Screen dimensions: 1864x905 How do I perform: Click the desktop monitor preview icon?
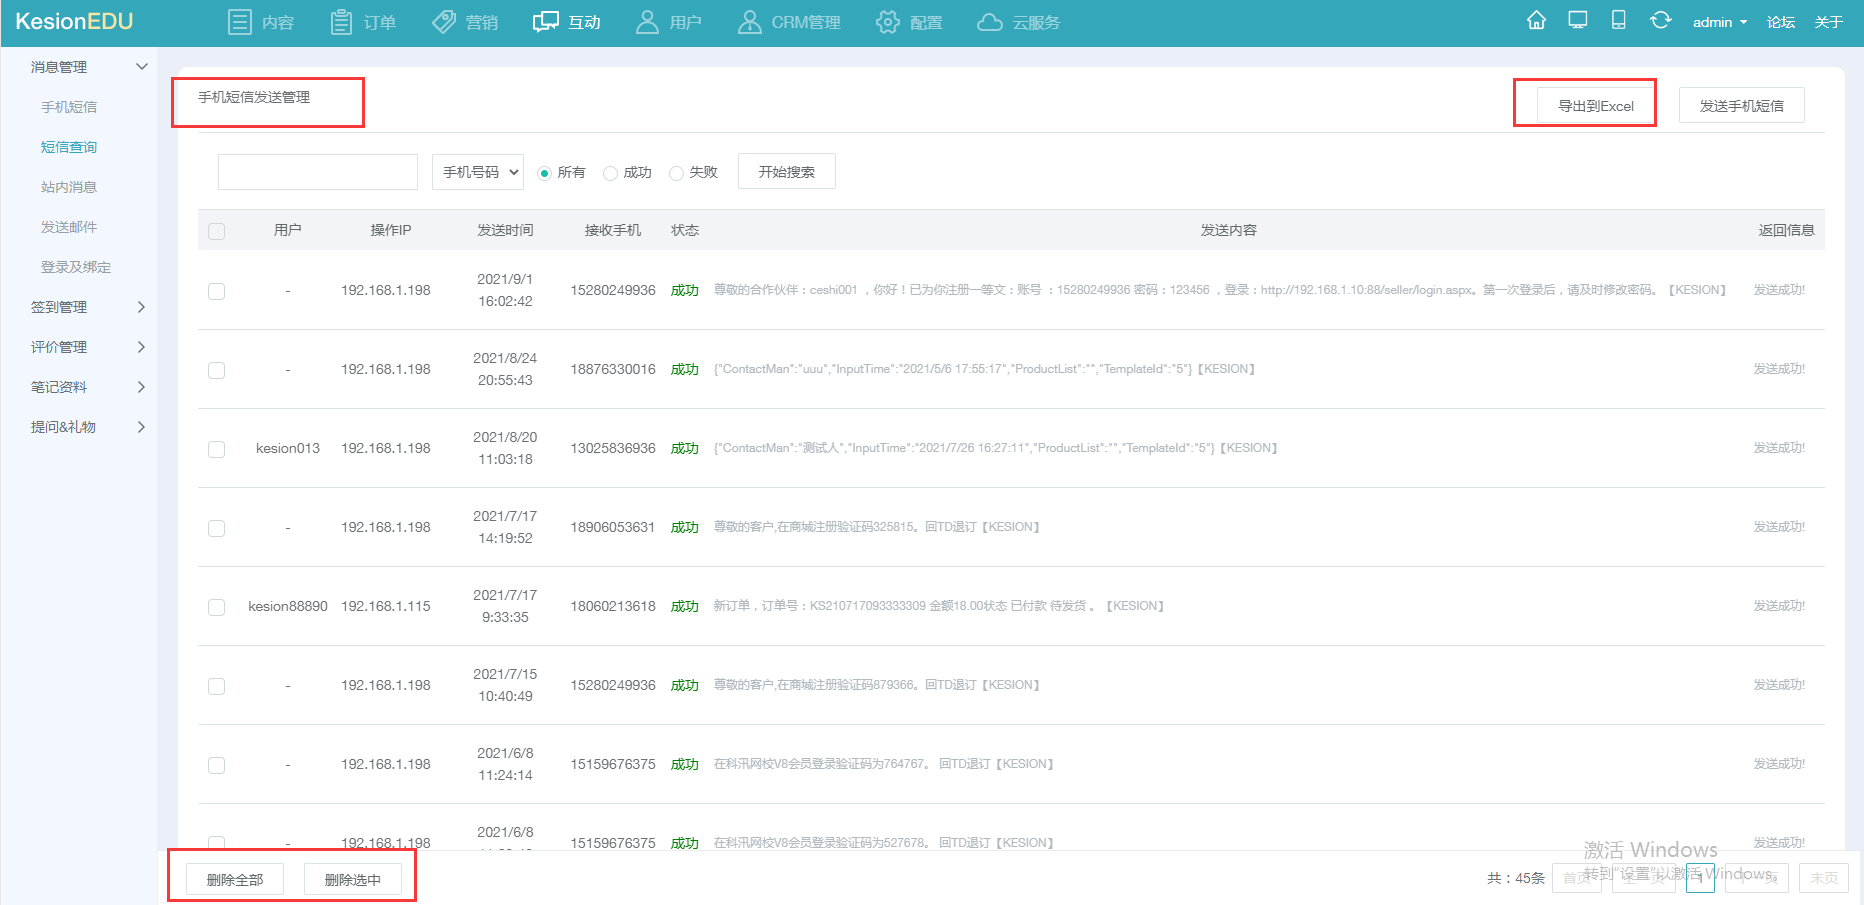coord(1578,21)
